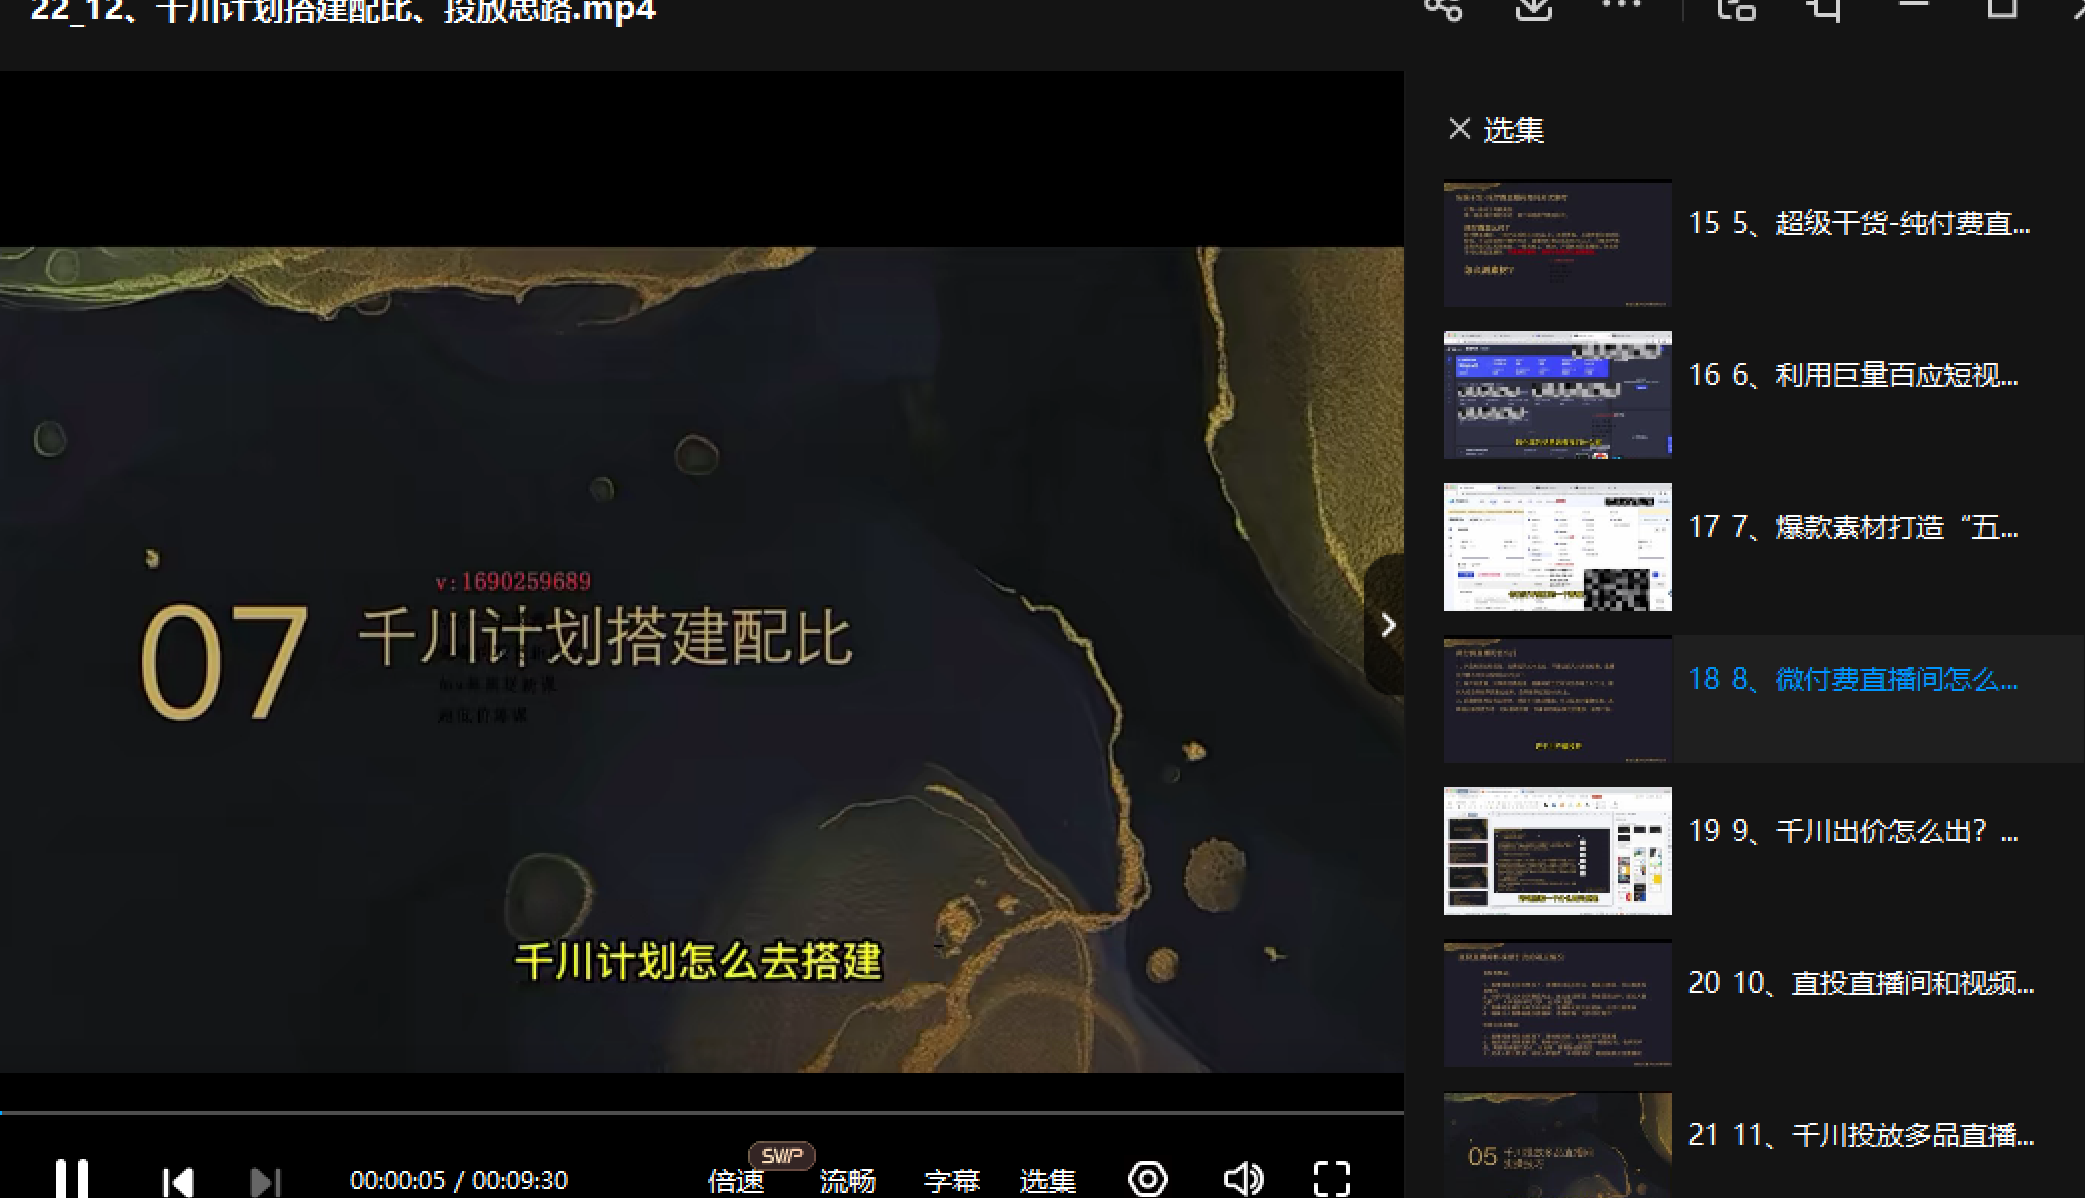Toggle the 选集 episode list button
This screenshot has width=2085, height=1198.
click(x=1047, y=1181)
